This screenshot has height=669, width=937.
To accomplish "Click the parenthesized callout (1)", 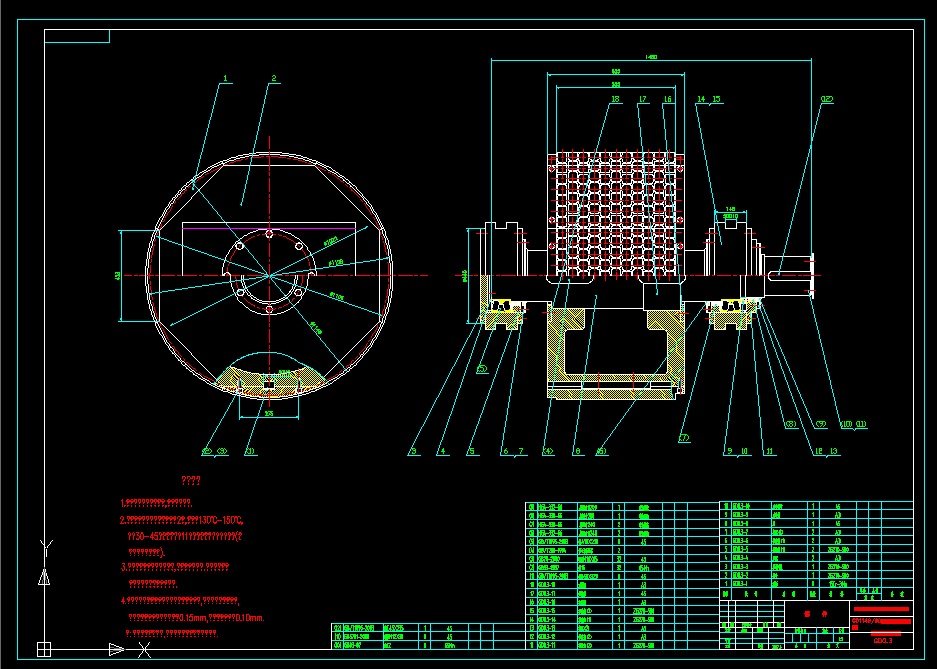I will point(250,452).
